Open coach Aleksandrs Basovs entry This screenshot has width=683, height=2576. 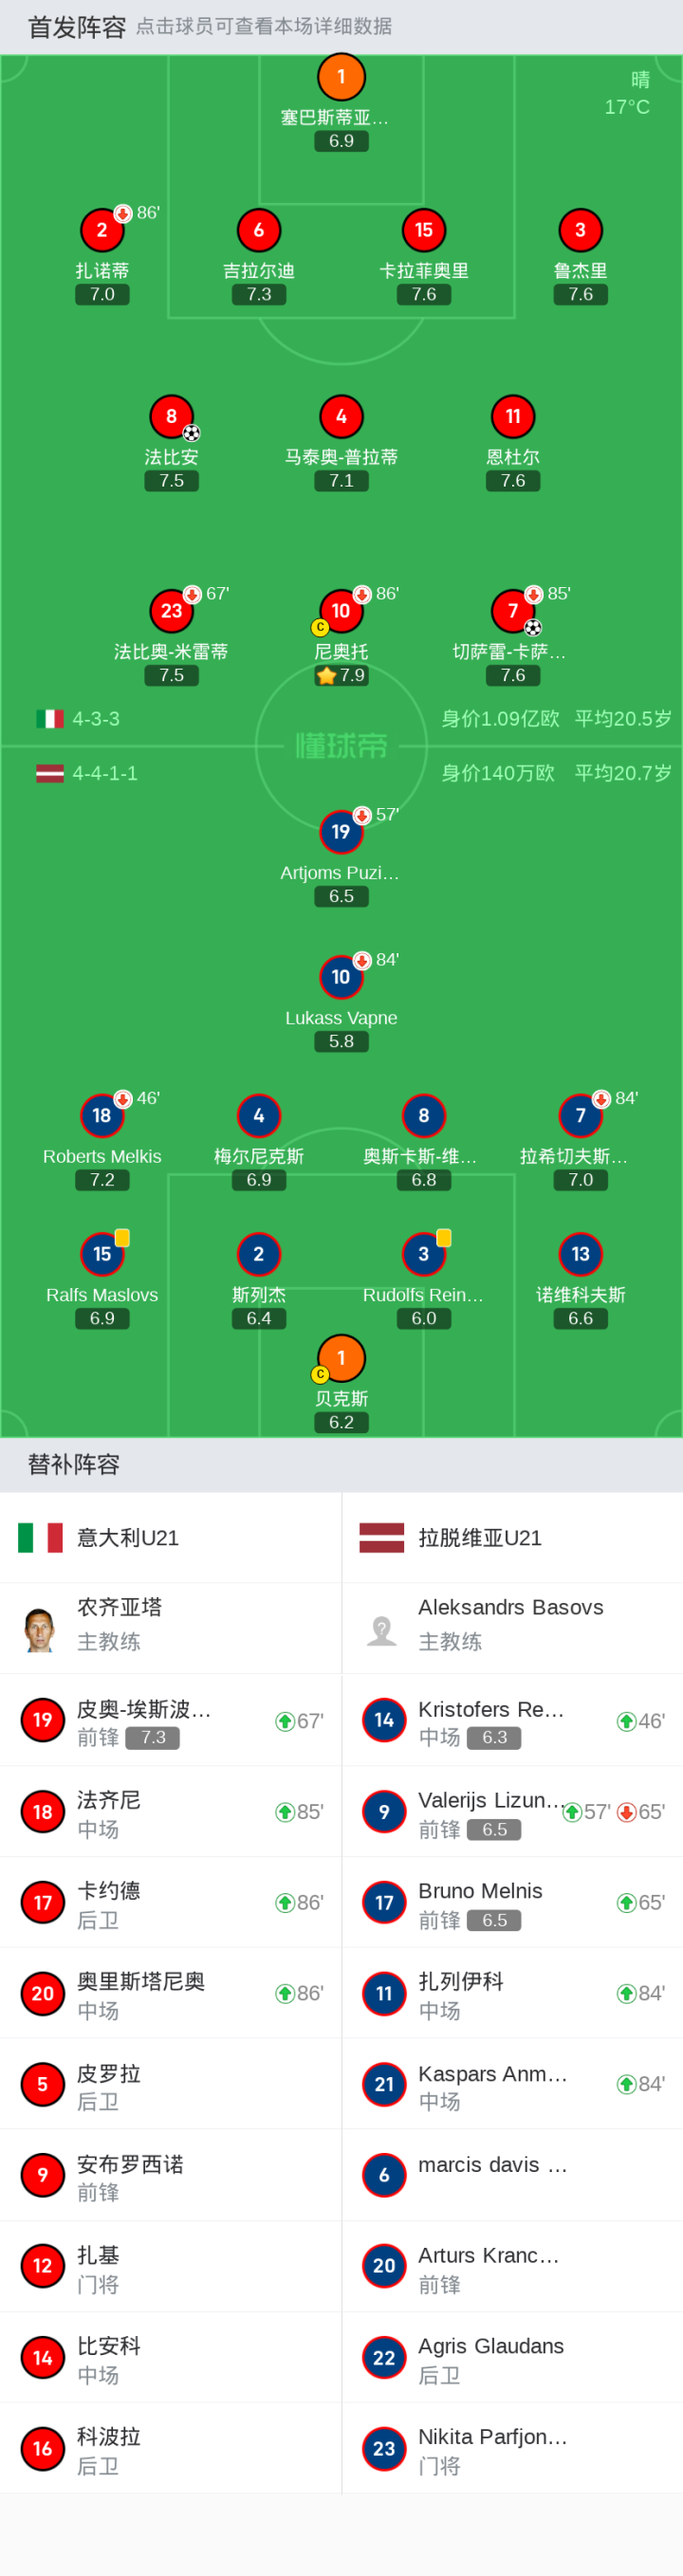pyautogui.click(x=512, y=1628)
